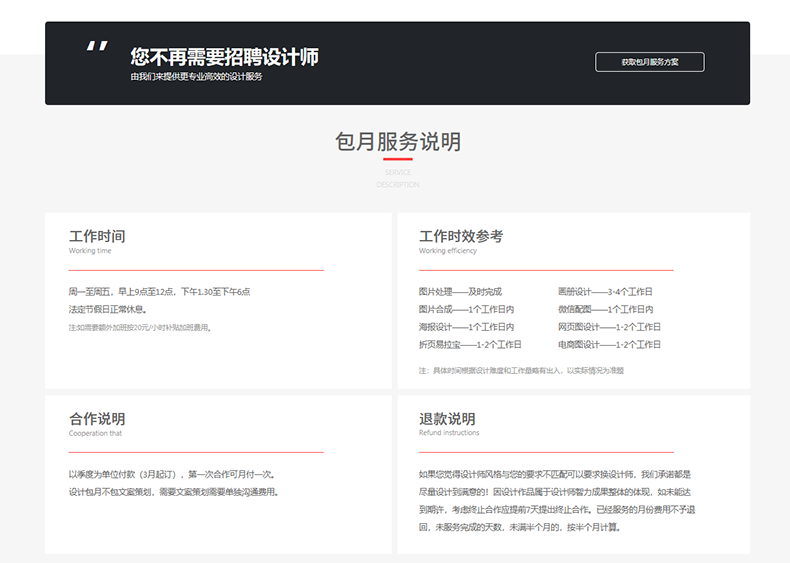Click the Cooperation that subtitle
Screen dimensions: 790x563
pyautogui.click(x=95, y=433)
